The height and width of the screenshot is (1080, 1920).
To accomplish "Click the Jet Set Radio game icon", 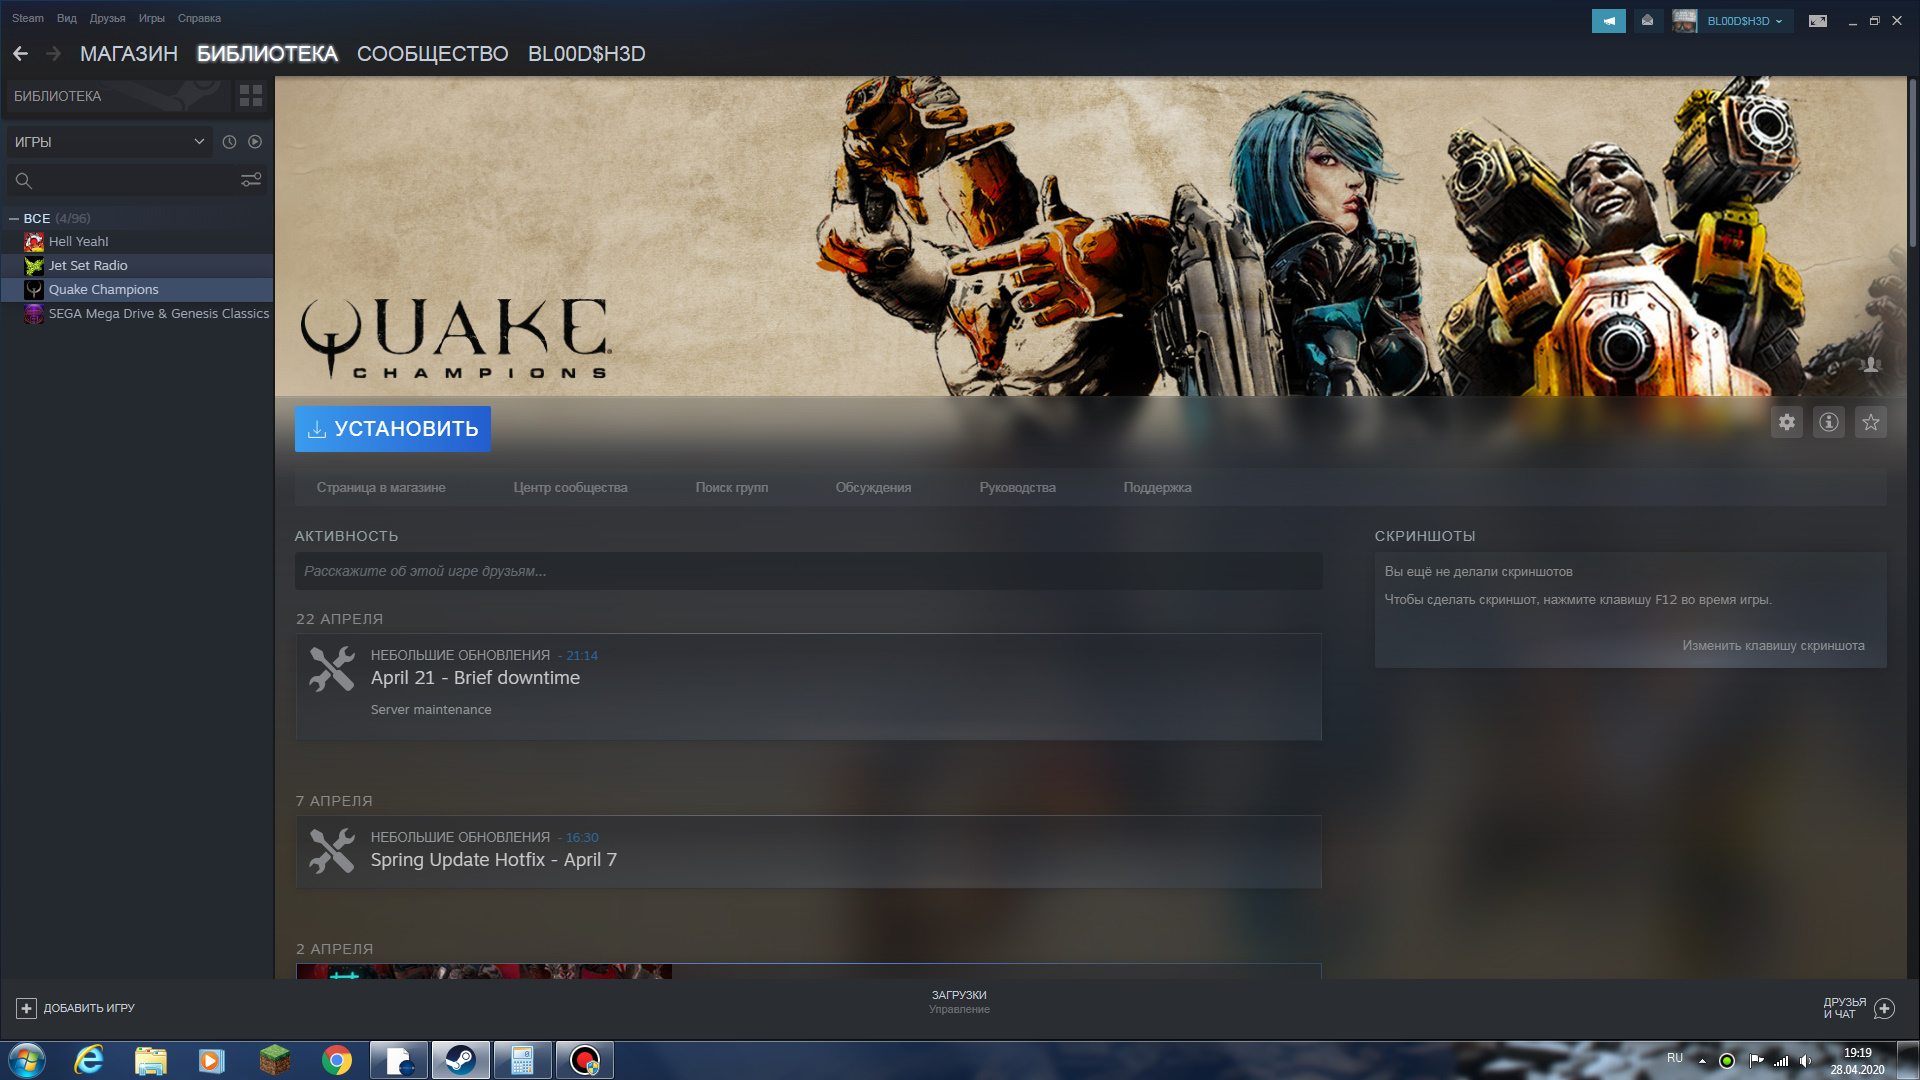I will [x=34, y=266].
